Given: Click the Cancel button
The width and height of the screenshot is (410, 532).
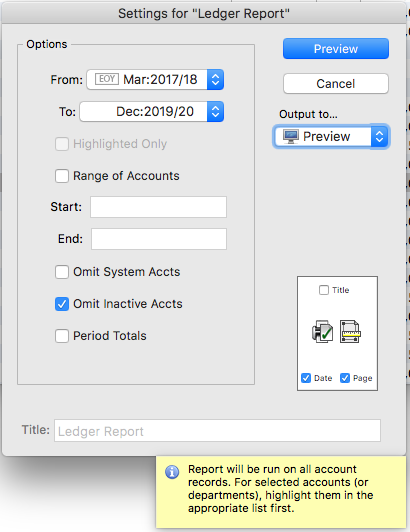Looking at the screenshot, I should pyautogui.click(x=336, y=83).
